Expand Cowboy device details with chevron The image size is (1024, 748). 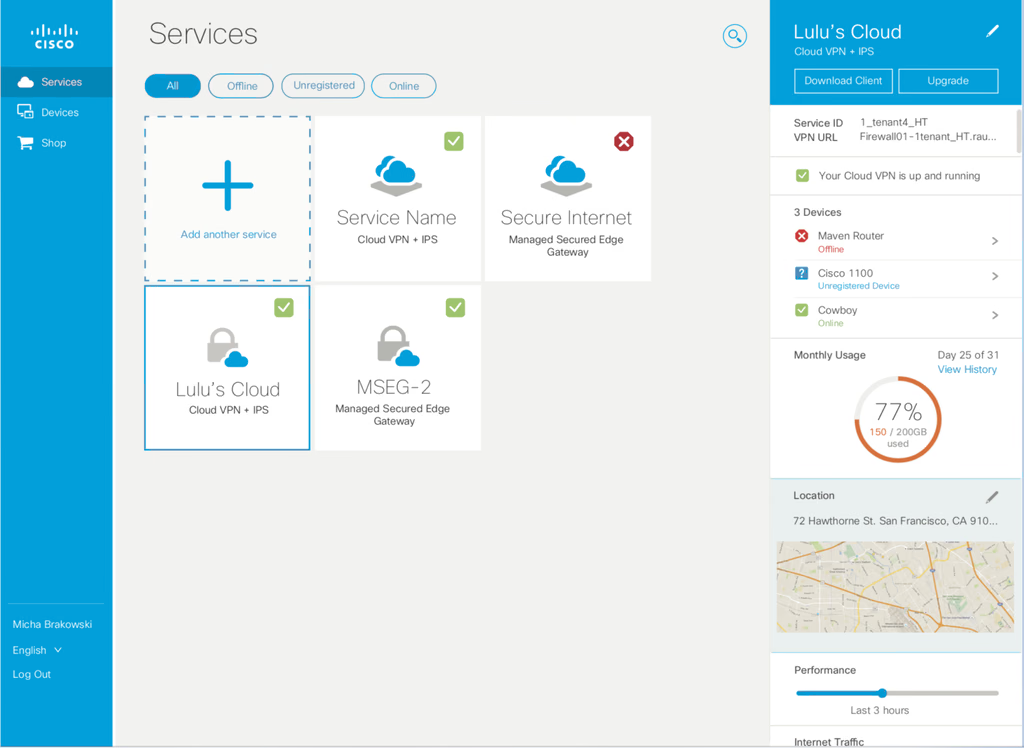point(995,316)
